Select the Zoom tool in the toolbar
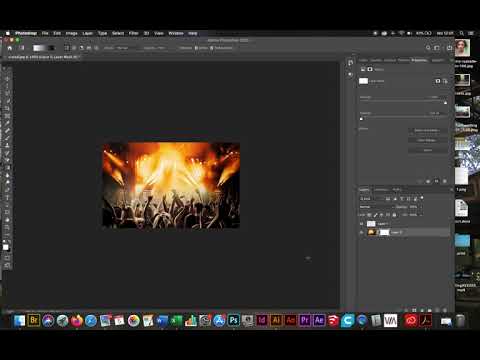480x360 pixels. click(7, 234)
